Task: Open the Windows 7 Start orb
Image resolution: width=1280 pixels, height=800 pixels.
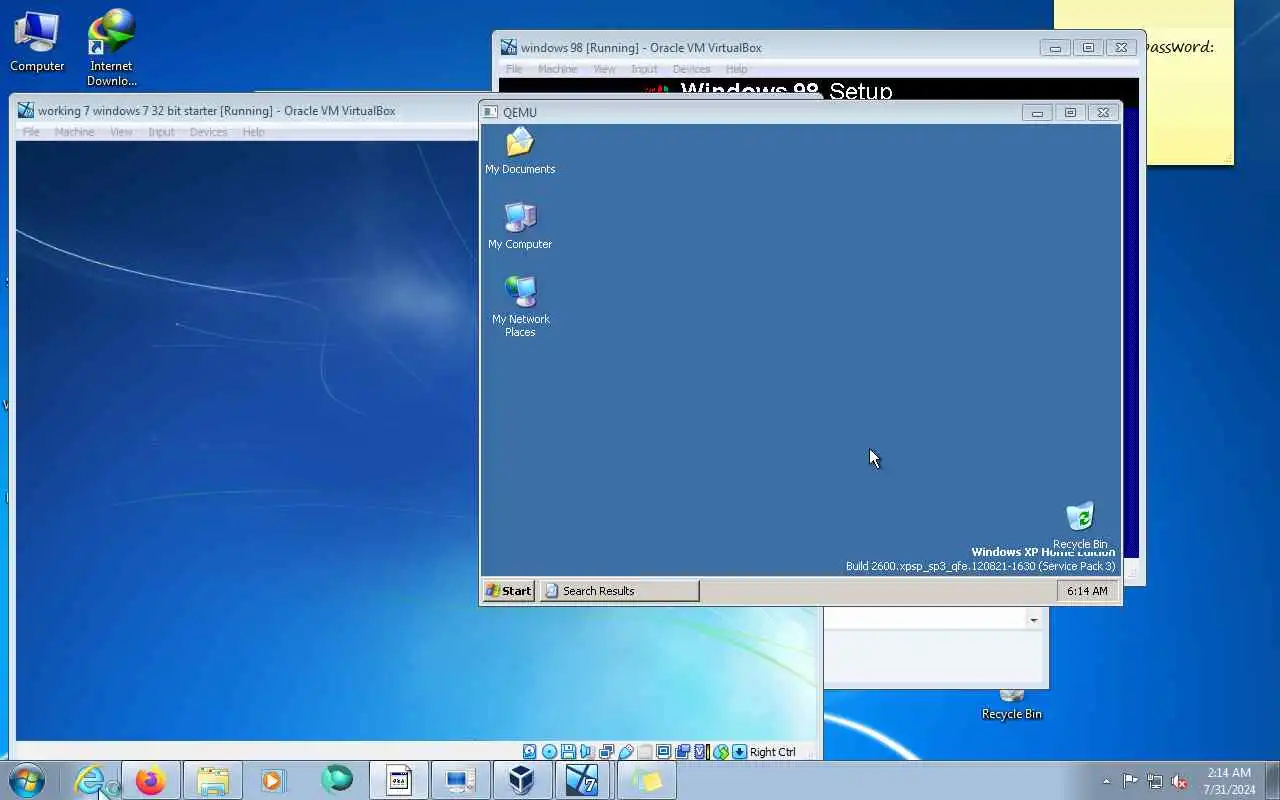Action: click(25, 780)
